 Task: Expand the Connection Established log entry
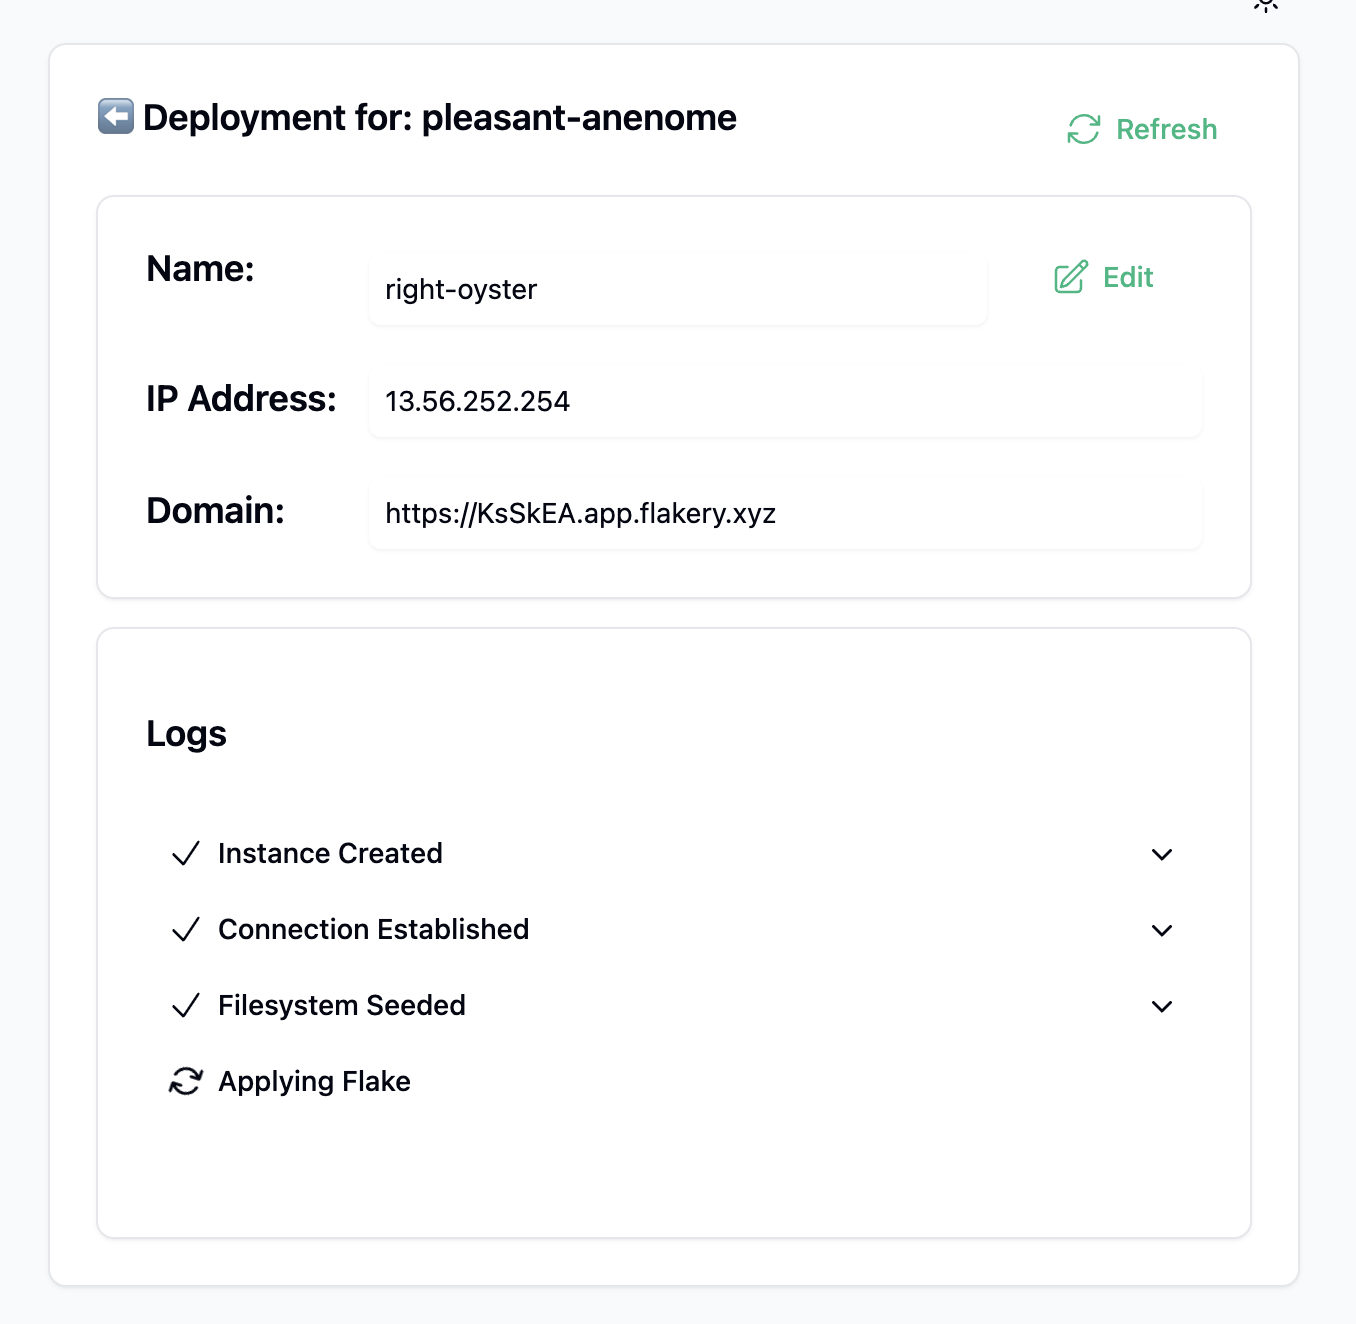click(x=1161, y=931)
